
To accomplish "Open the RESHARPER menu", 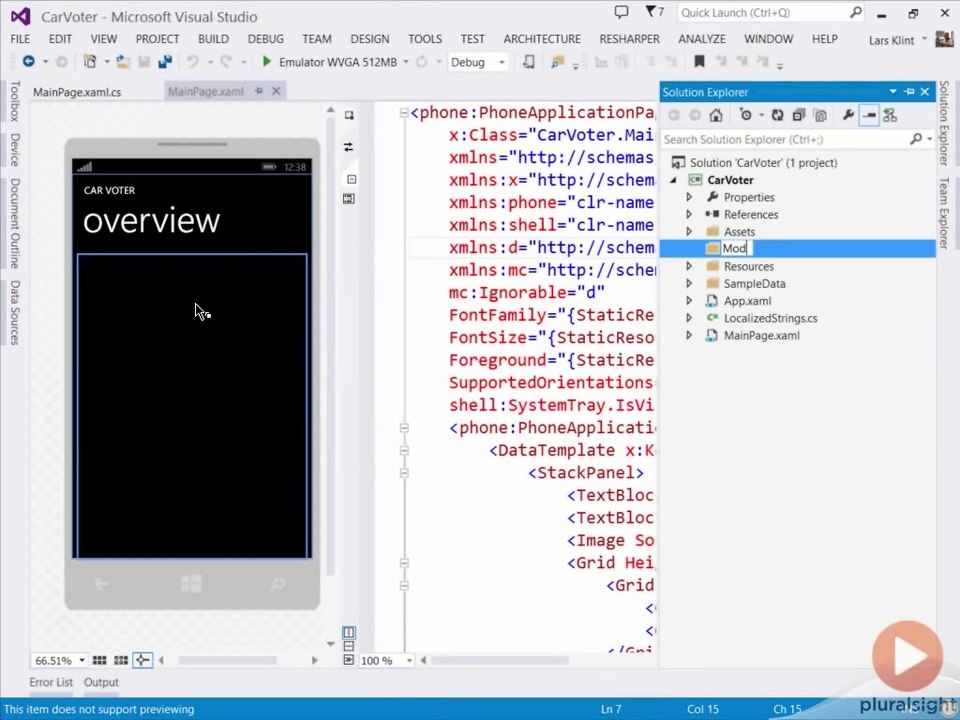I will (629, 39).
